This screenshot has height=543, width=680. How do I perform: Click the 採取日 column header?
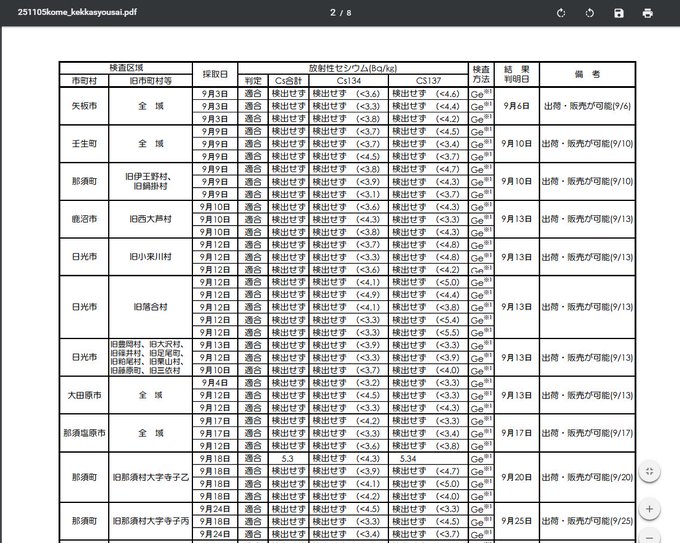coord(215,74)
